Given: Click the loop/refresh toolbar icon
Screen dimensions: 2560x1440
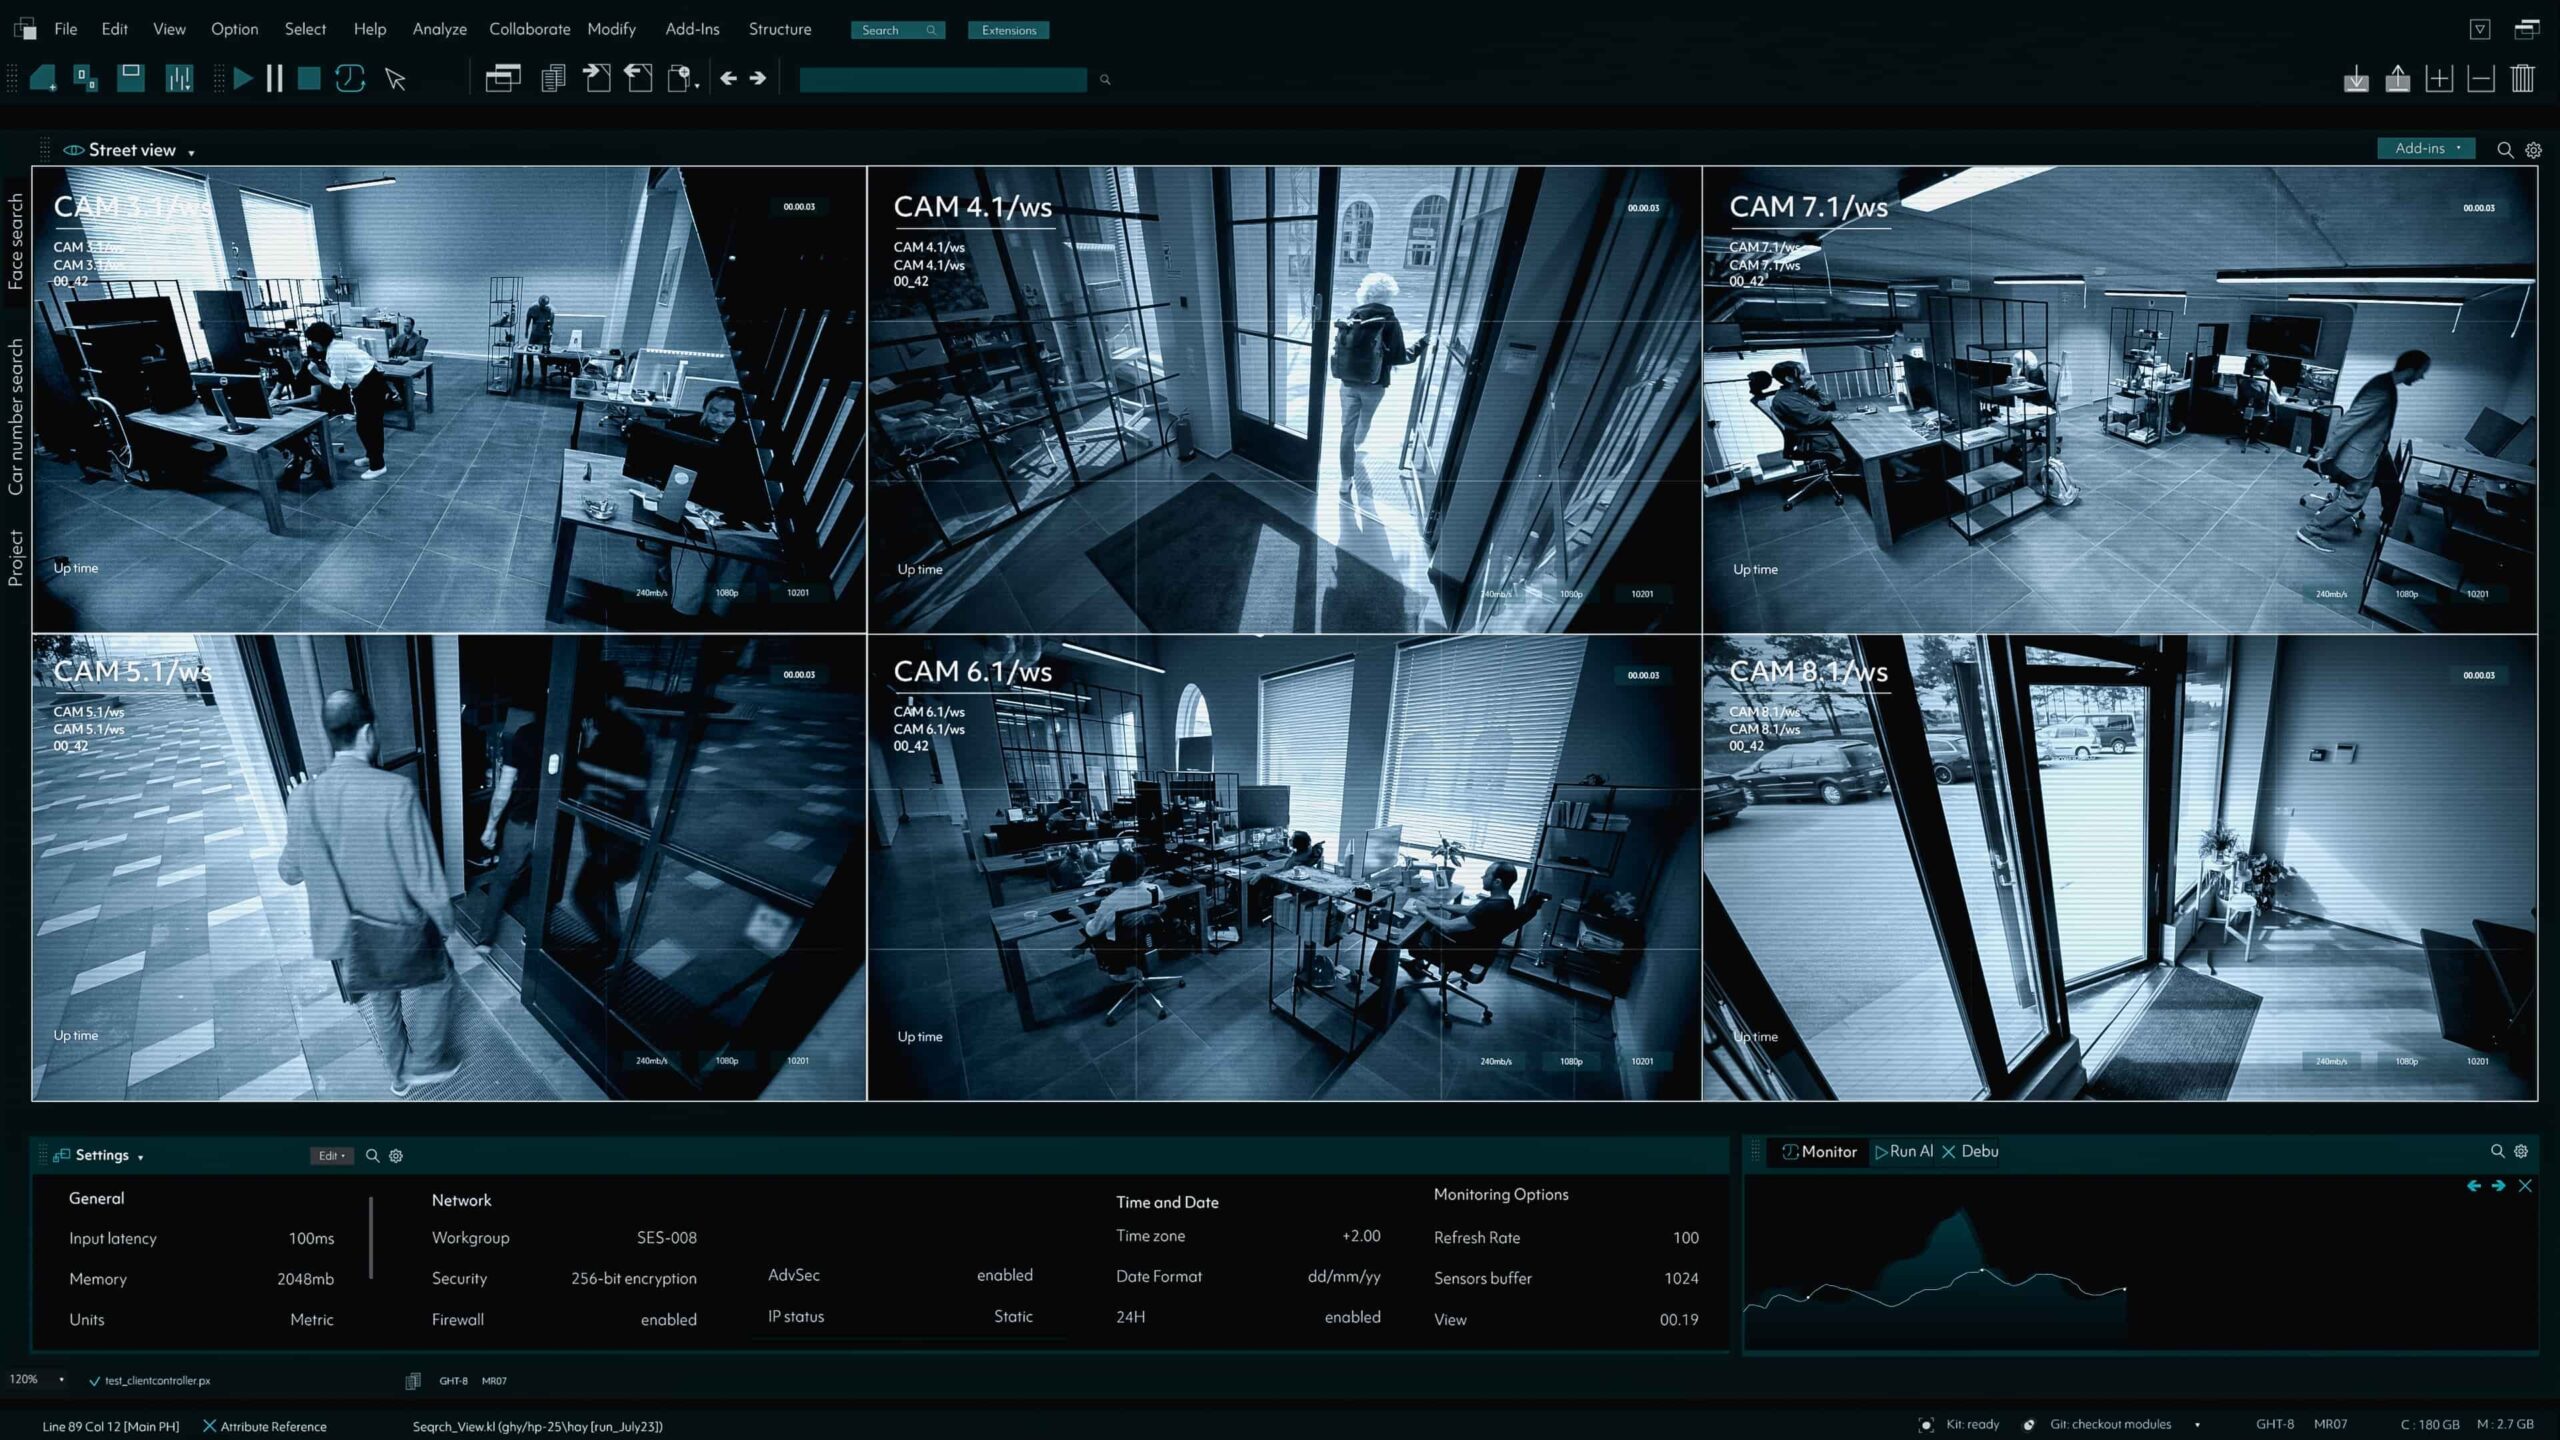Looking at the screenshot, I should [x=351, y=78].
